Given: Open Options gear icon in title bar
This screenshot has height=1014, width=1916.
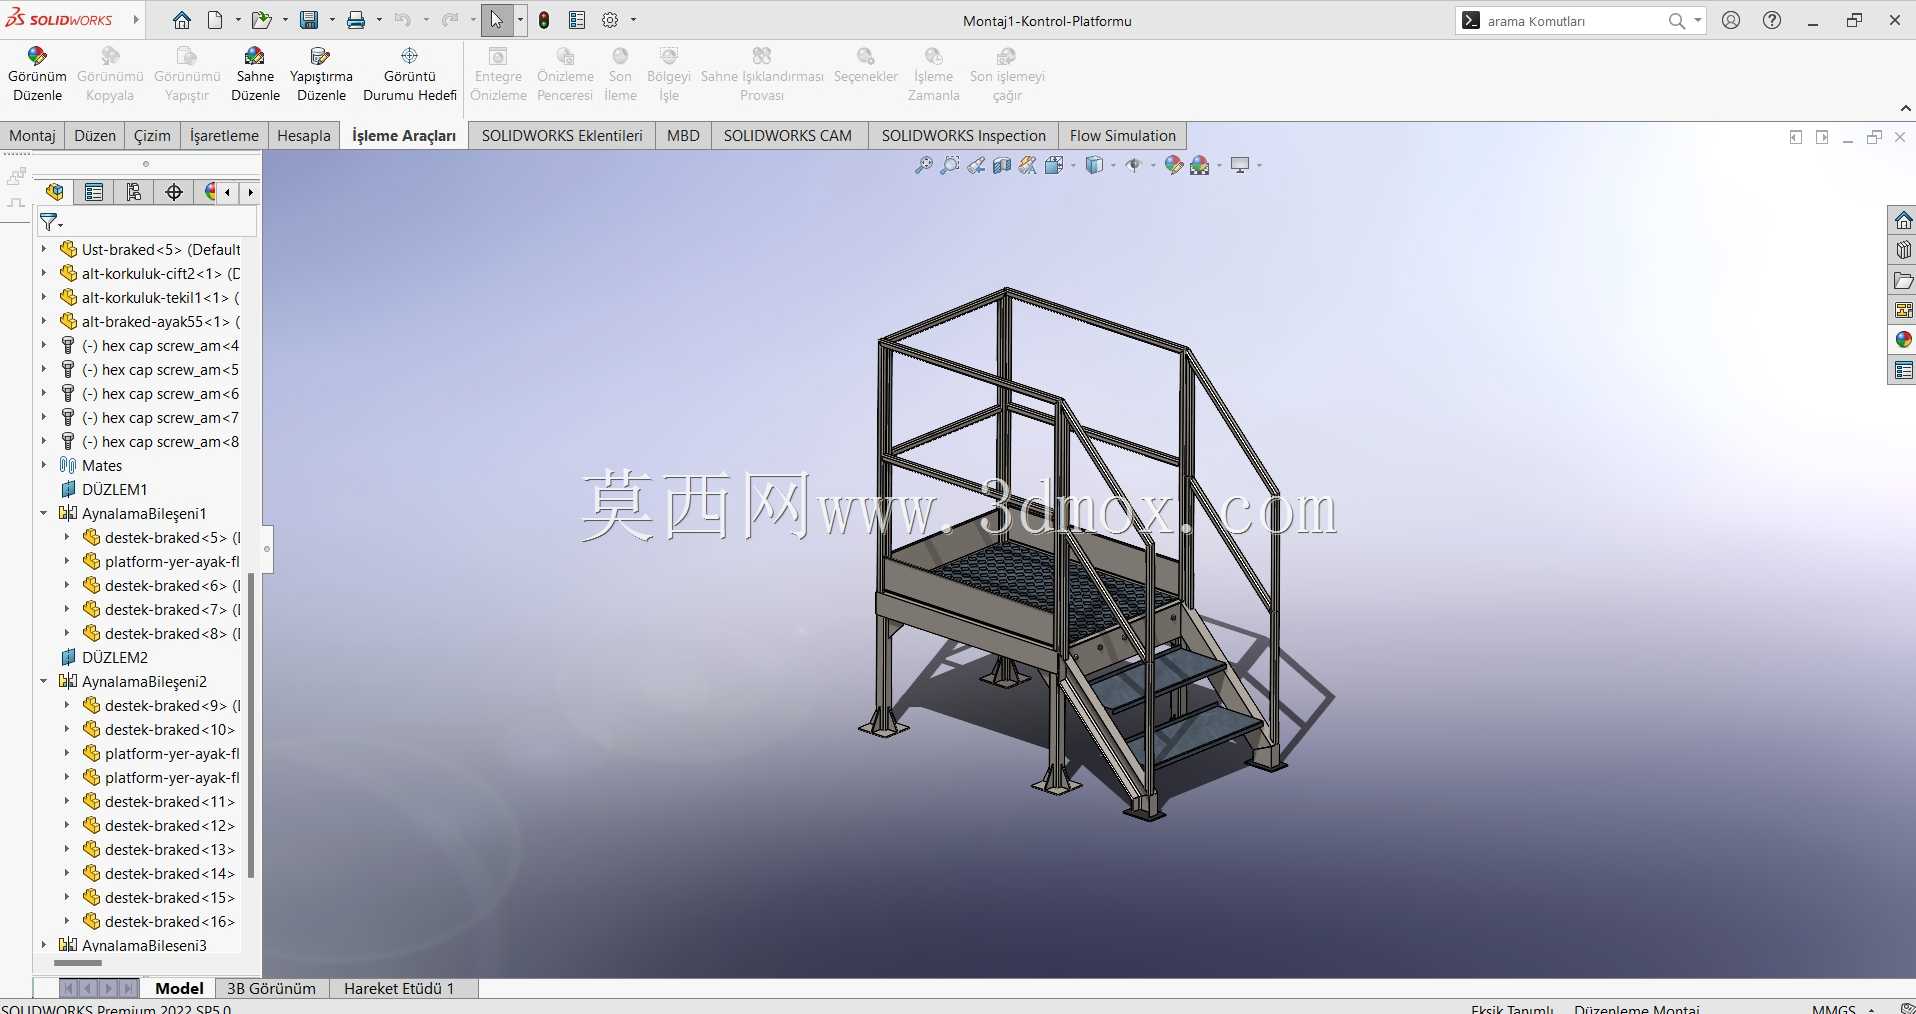Looking at the screenshot, I should pyautogui.click(x=610, y=20).
